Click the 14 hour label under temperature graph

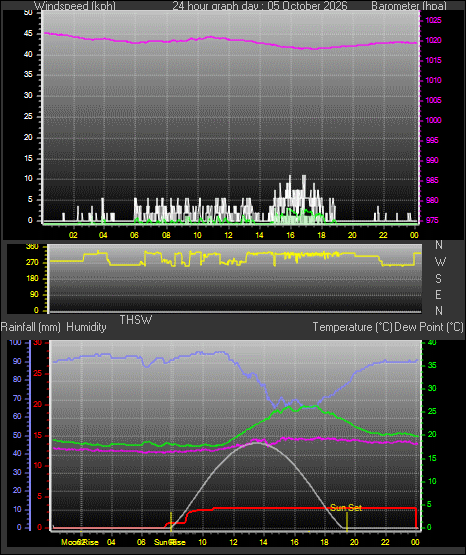[x=263, y=542]
